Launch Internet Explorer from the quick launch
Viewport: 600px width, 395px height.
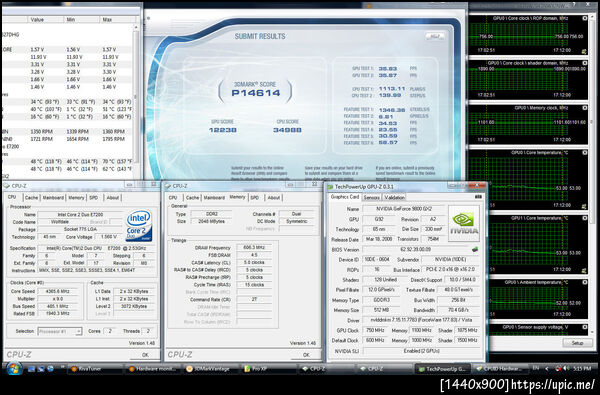[x=50, y=369]
